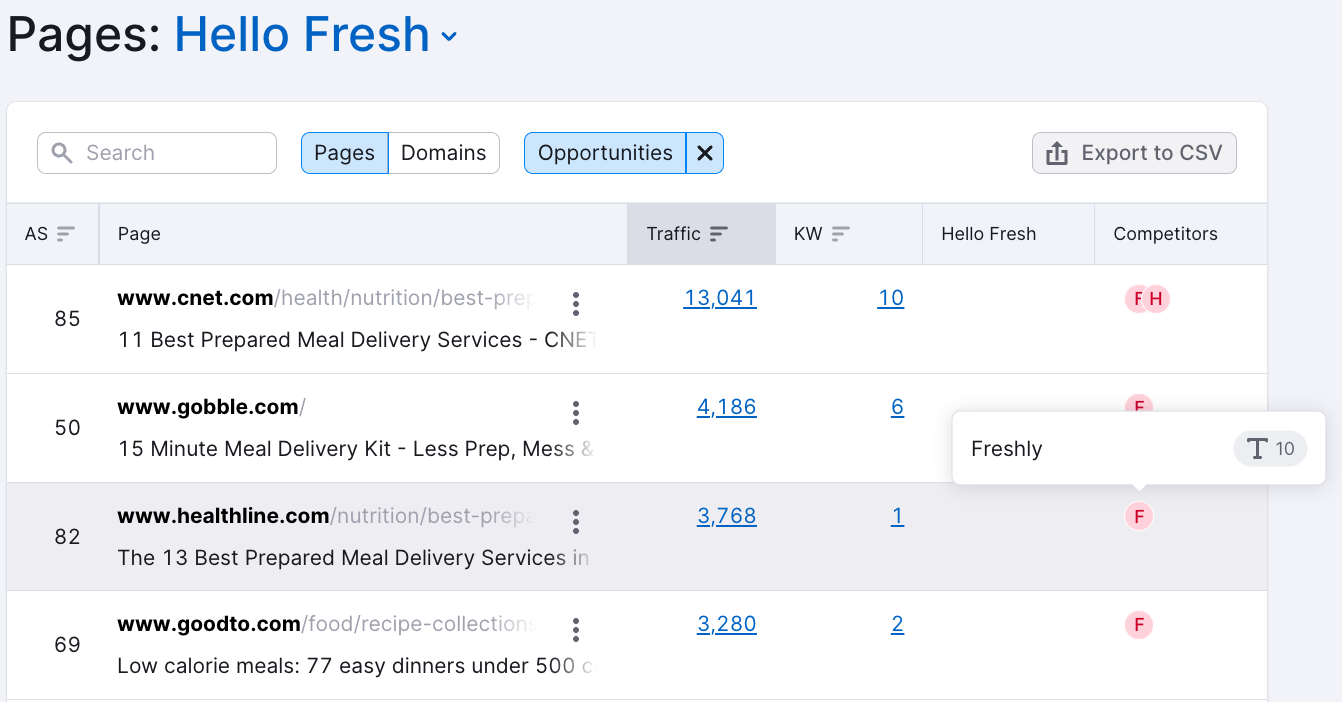Click the T 10 badge in Freshly tooltip

pos(1270,449)
